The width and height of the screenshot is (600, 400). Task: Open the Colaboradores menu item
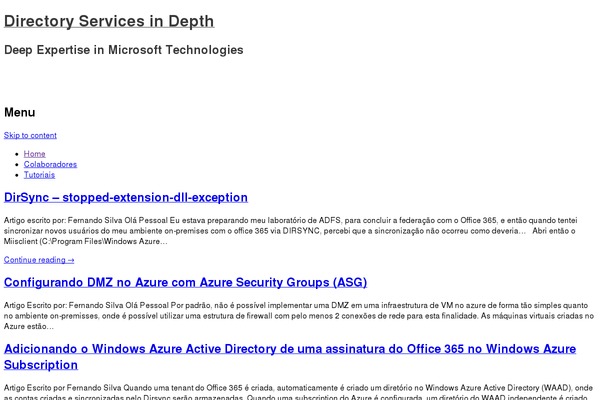pos(50,164)
